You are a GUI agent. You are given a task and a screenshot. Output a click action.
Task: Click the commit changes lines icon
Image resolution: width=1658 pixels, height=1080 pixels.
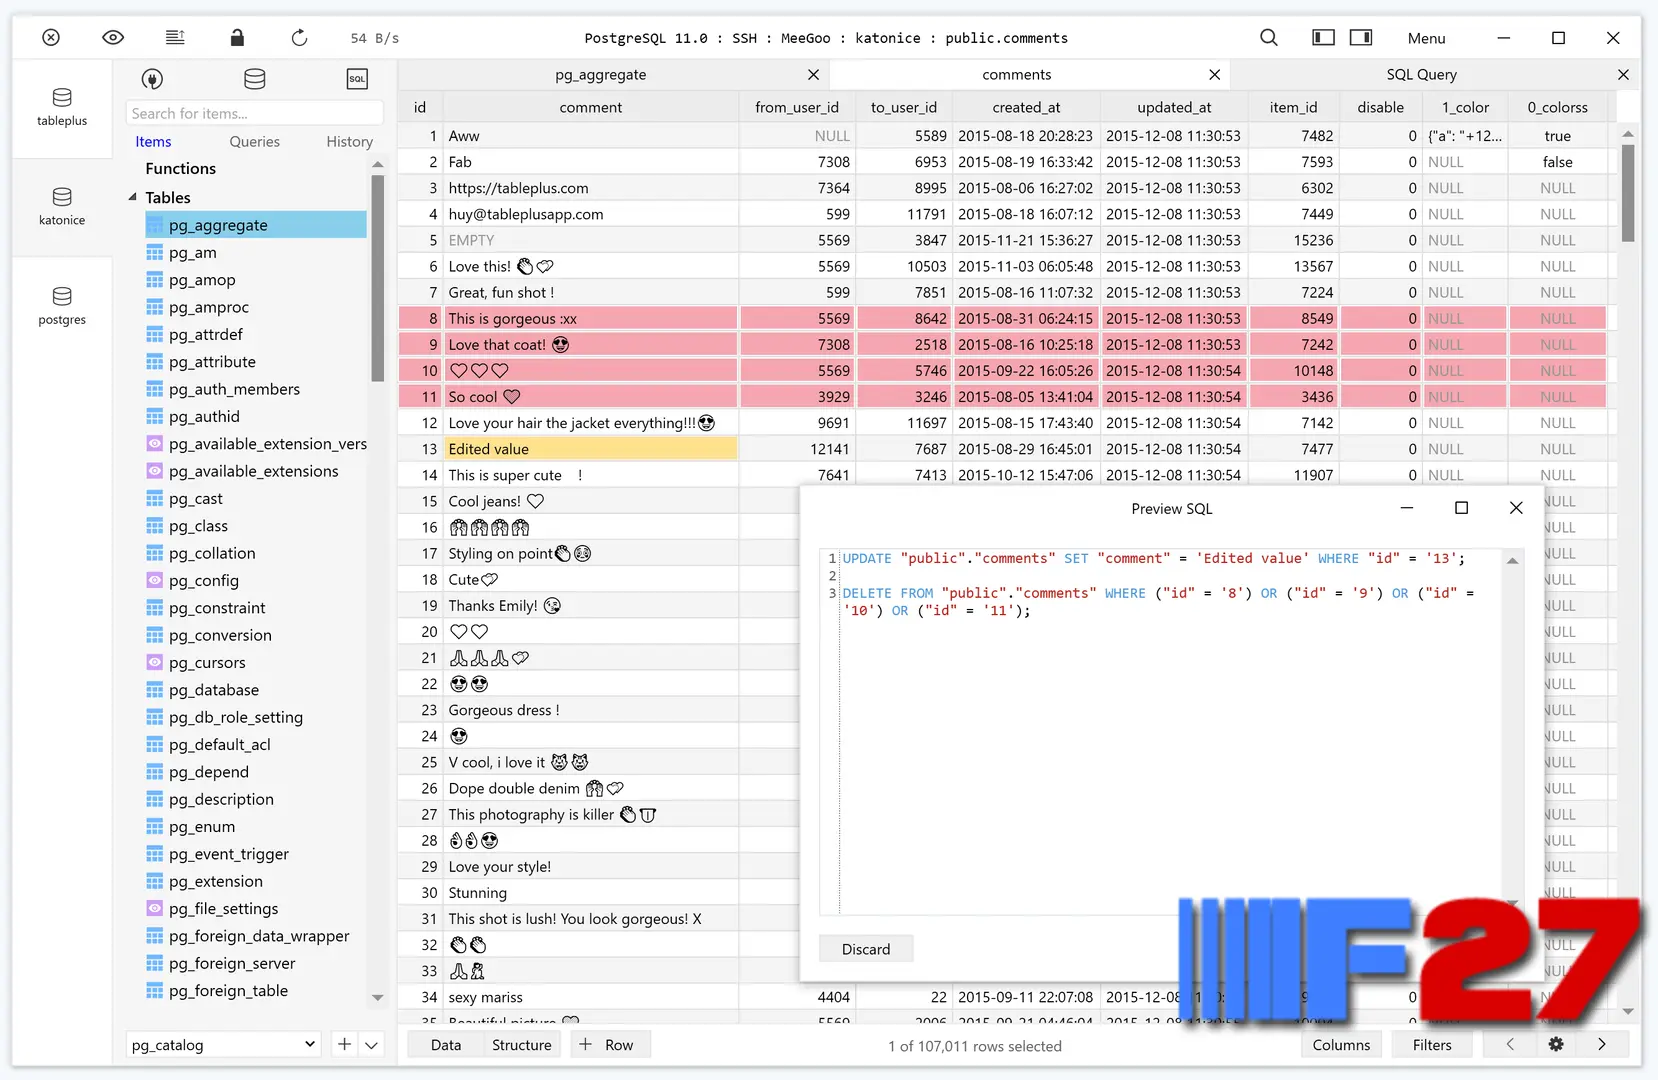click(175, 38)
